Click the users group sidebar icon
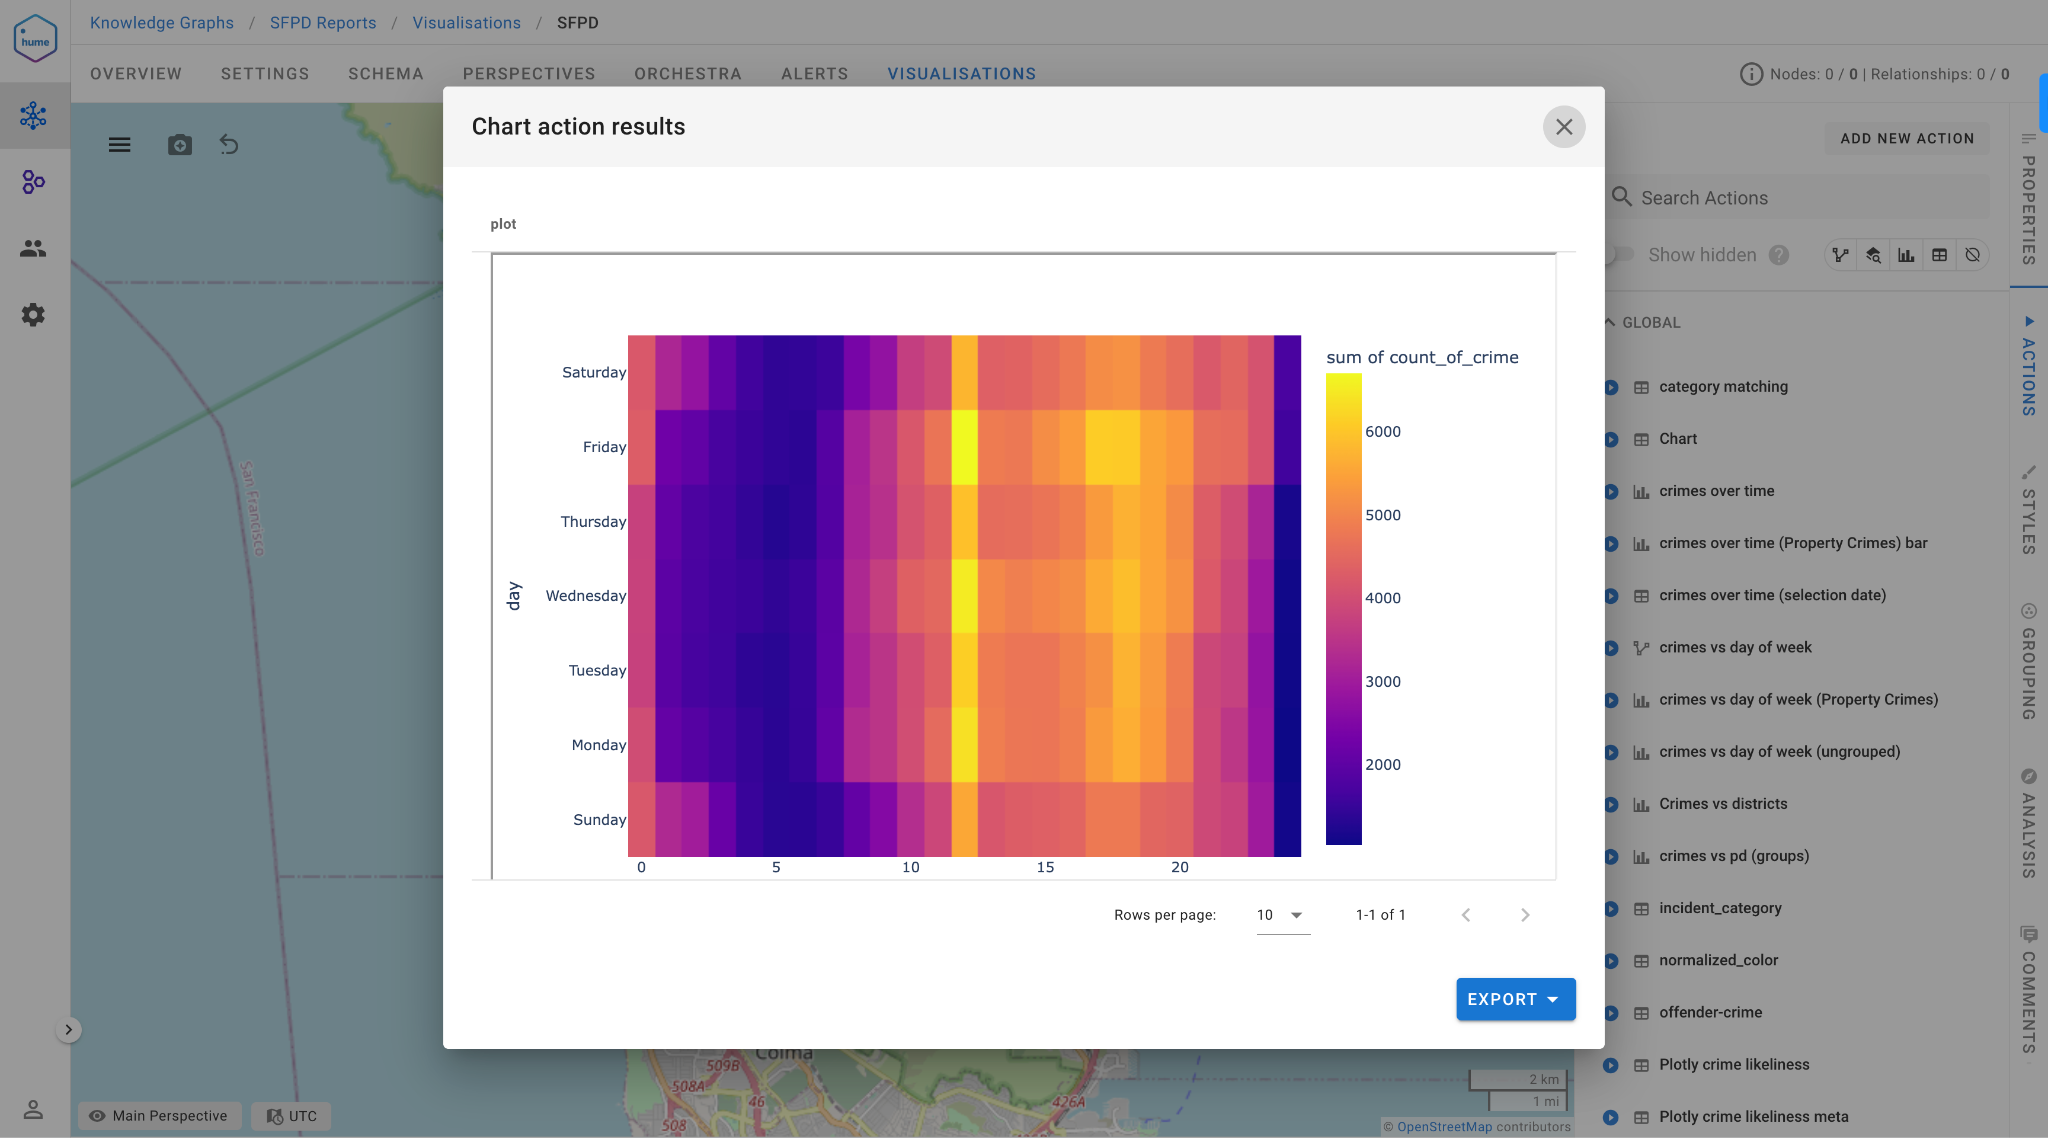 34,249
